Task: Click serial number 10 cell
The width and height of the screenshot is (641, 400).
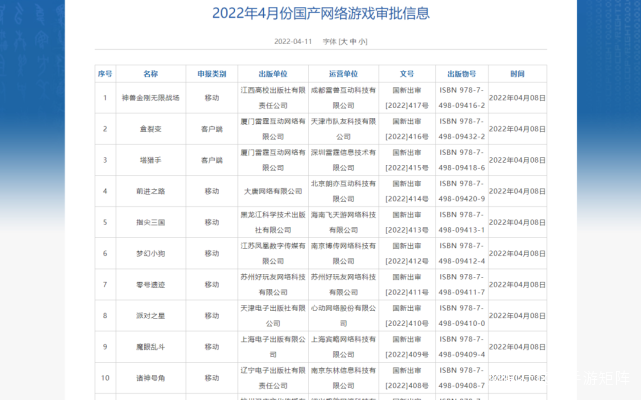Action: (105, 378)
